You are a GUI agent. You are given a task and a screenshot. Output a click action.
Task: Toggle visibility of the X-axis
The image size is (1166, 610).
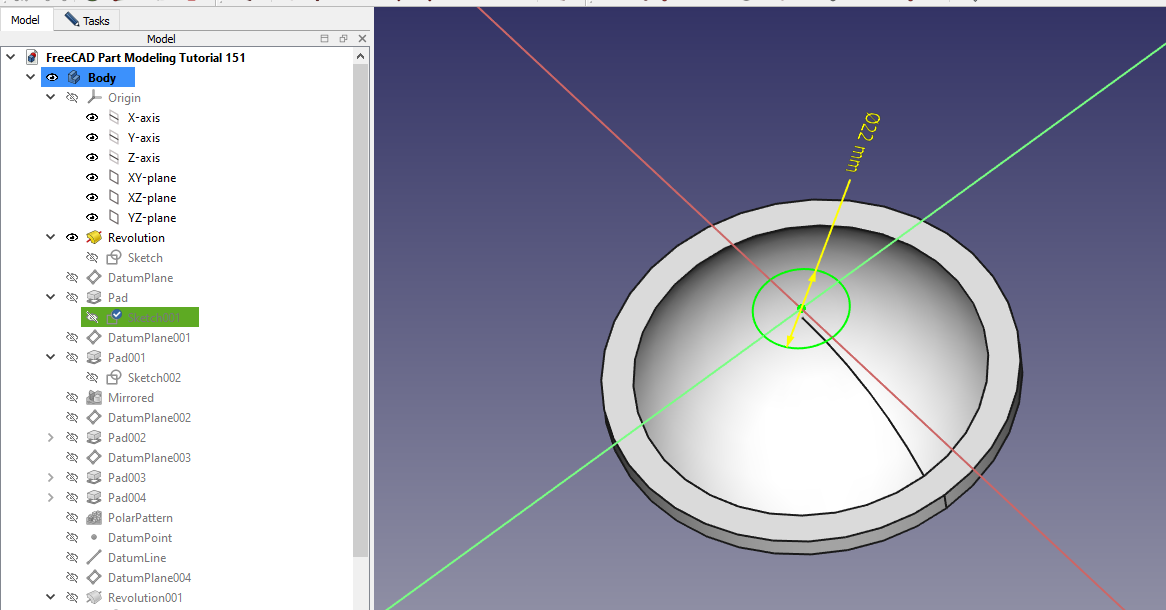pos(92,118)
